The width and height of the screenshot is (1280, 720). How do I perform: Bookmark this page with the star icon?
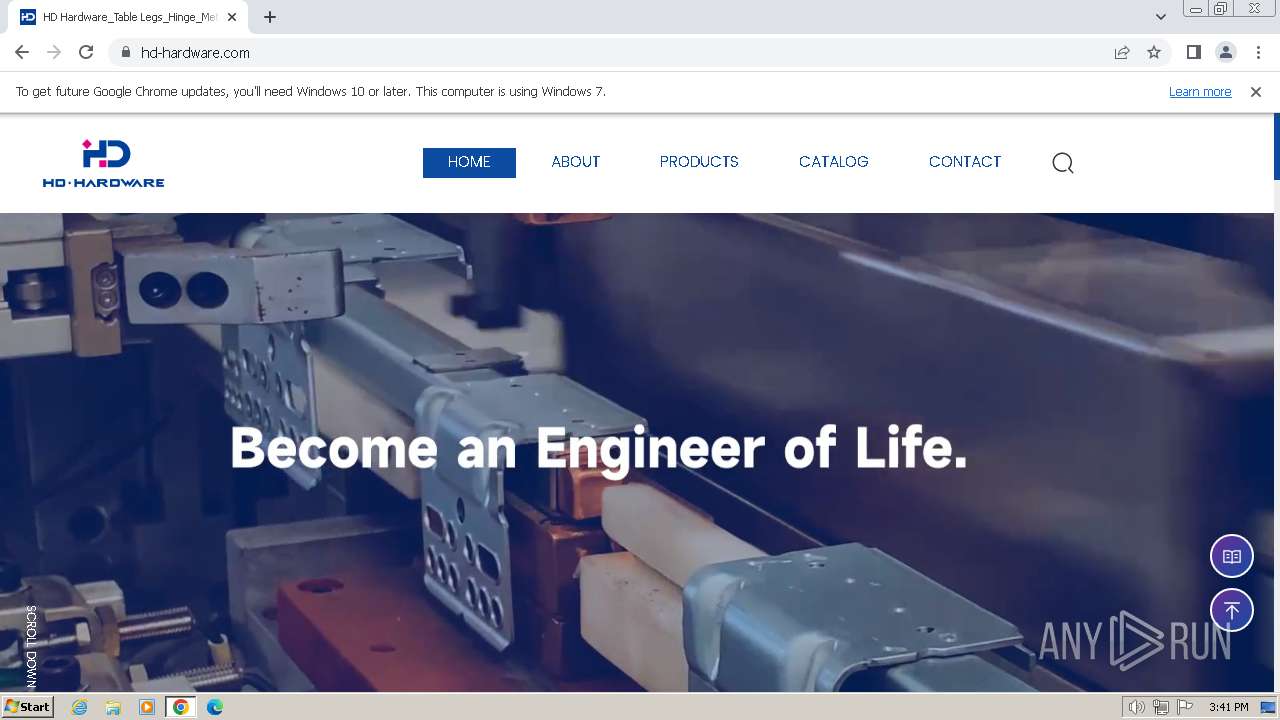[x=1154, y=53]
